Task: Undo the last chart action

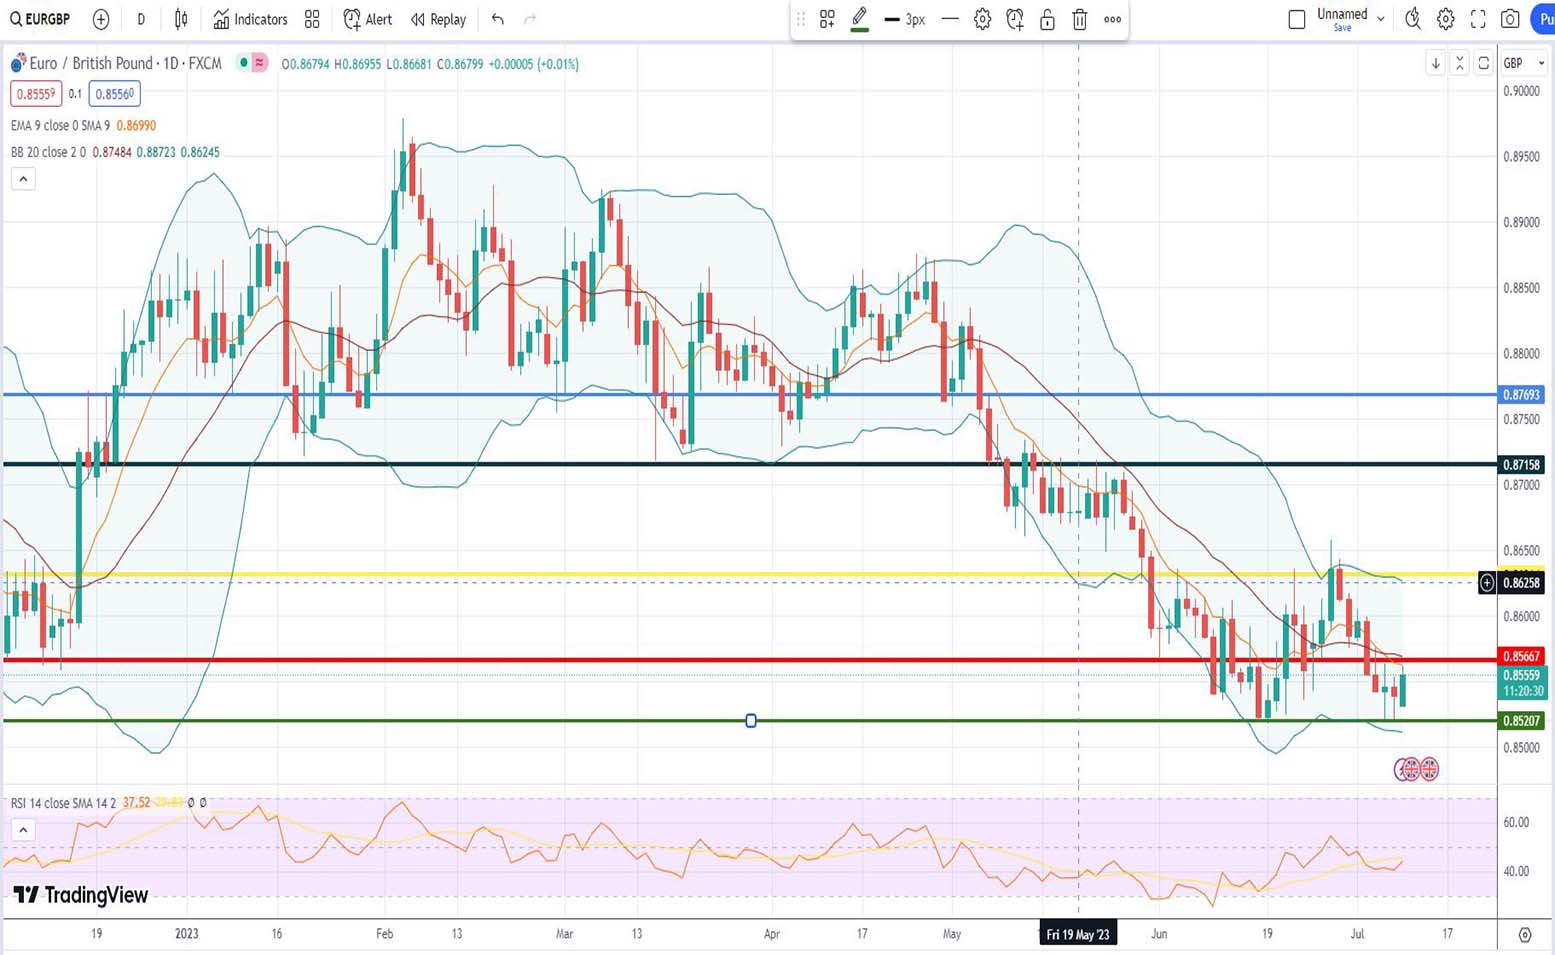Action: (x=498, y=19)
